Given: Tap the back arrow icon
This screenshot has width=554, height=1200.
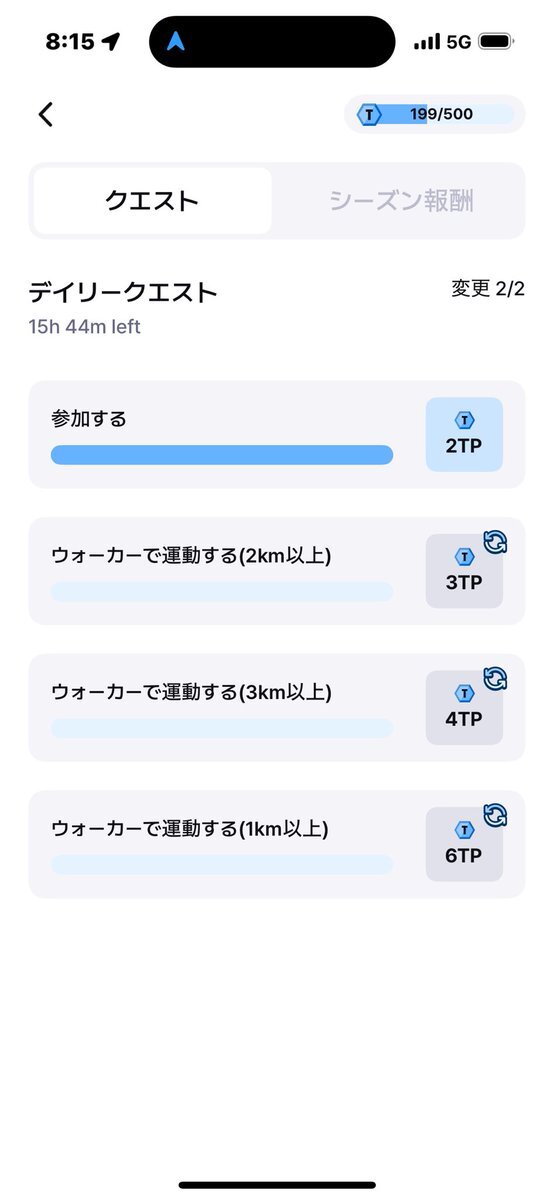Looking at the screenshot, I should [46, 114].
